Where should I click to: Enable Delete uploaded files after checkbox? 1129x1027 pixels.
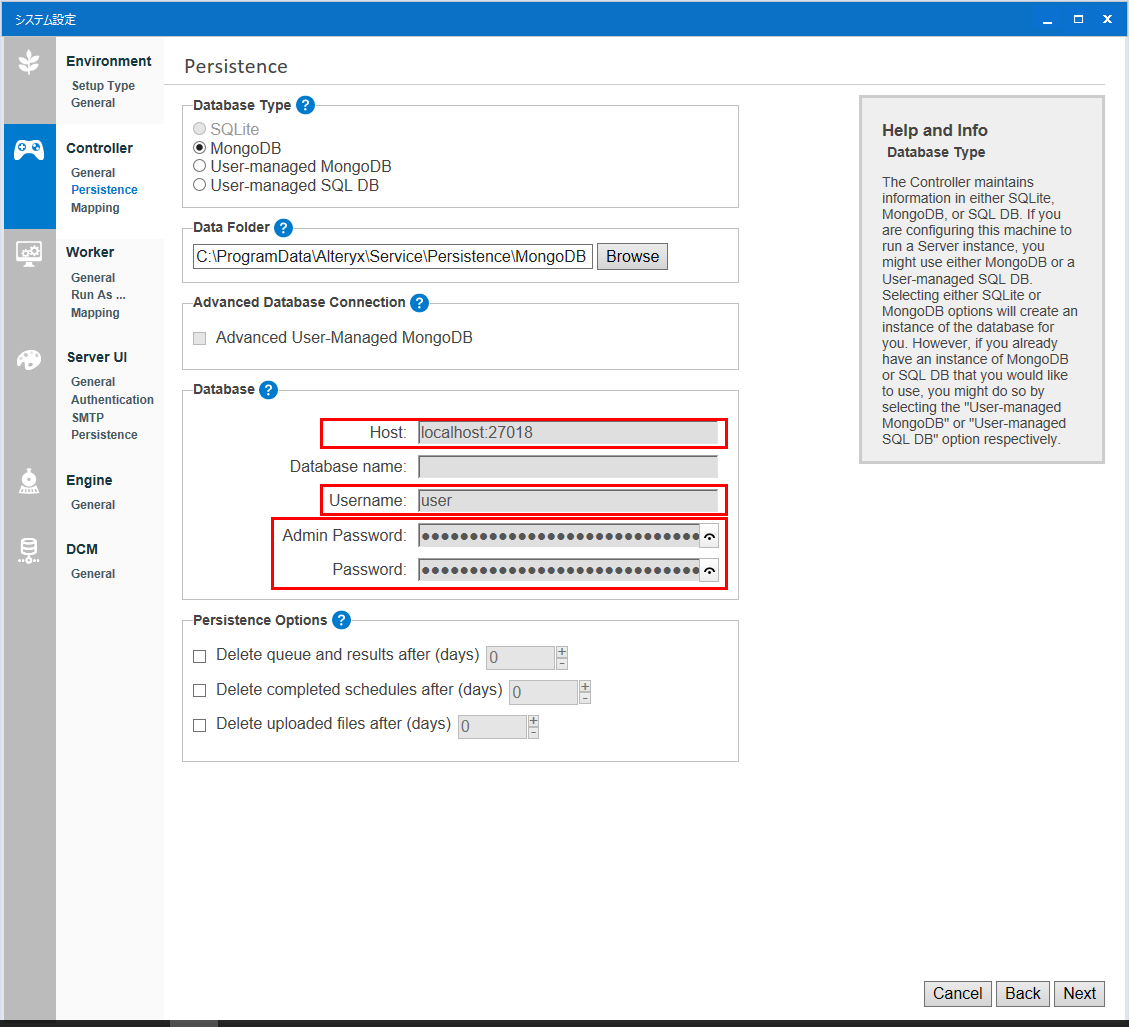(200, 725)
